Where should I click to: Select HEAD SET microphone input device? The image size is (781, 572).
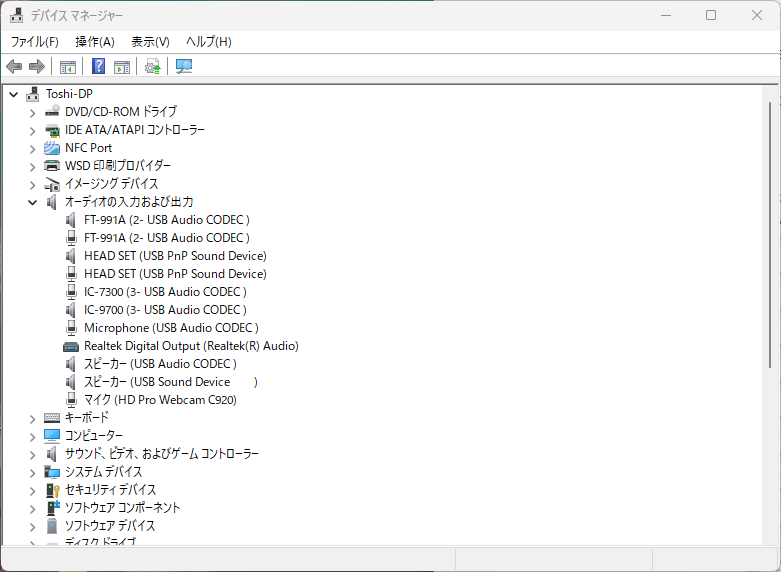(175, 274)
